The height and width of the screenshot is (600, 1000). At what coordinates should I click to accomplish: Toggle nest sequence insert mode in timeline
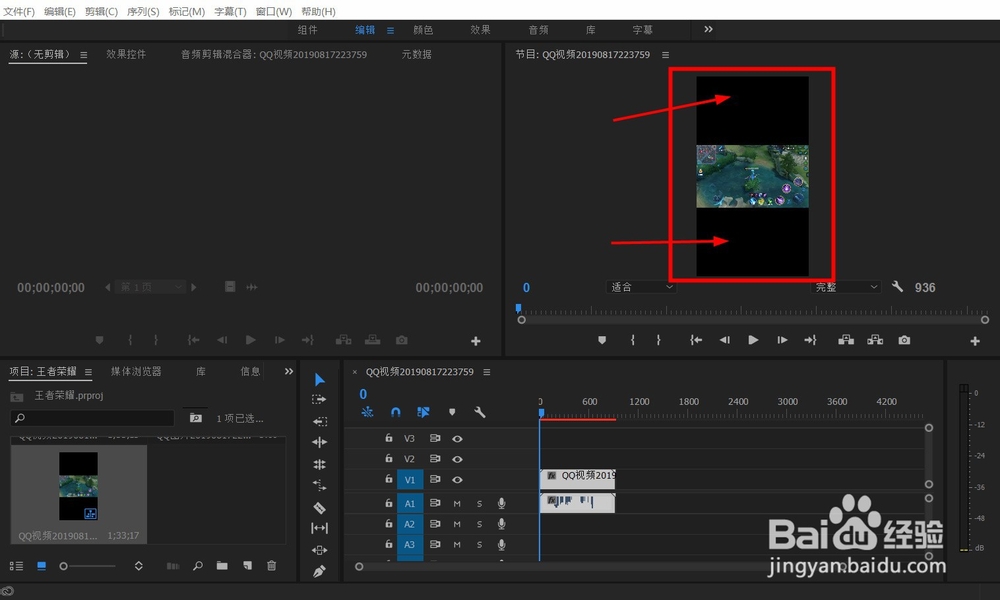pos(367,413)
